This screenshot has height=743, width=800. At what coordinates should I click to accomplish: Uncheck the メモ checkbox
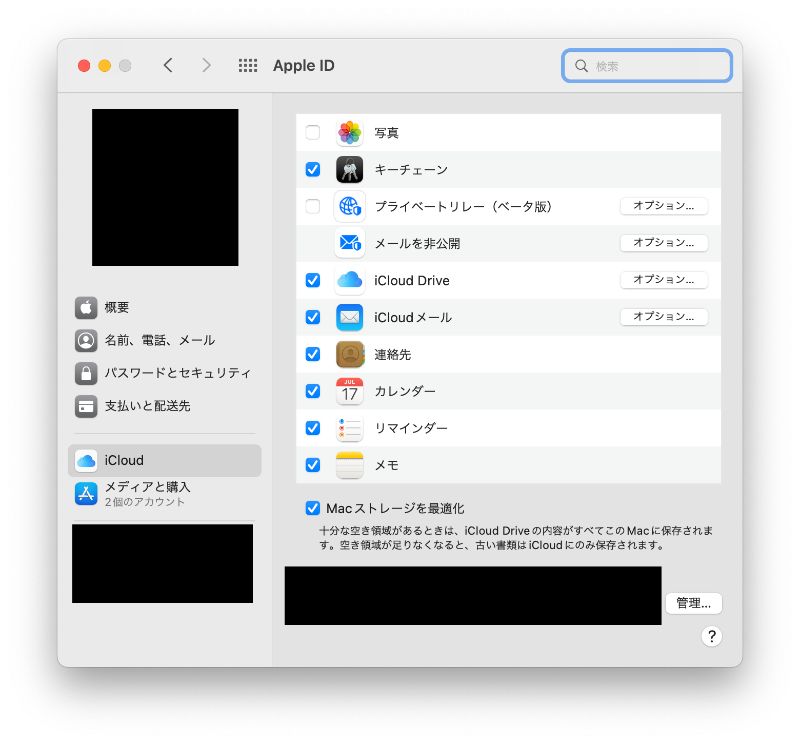(313, 465)
